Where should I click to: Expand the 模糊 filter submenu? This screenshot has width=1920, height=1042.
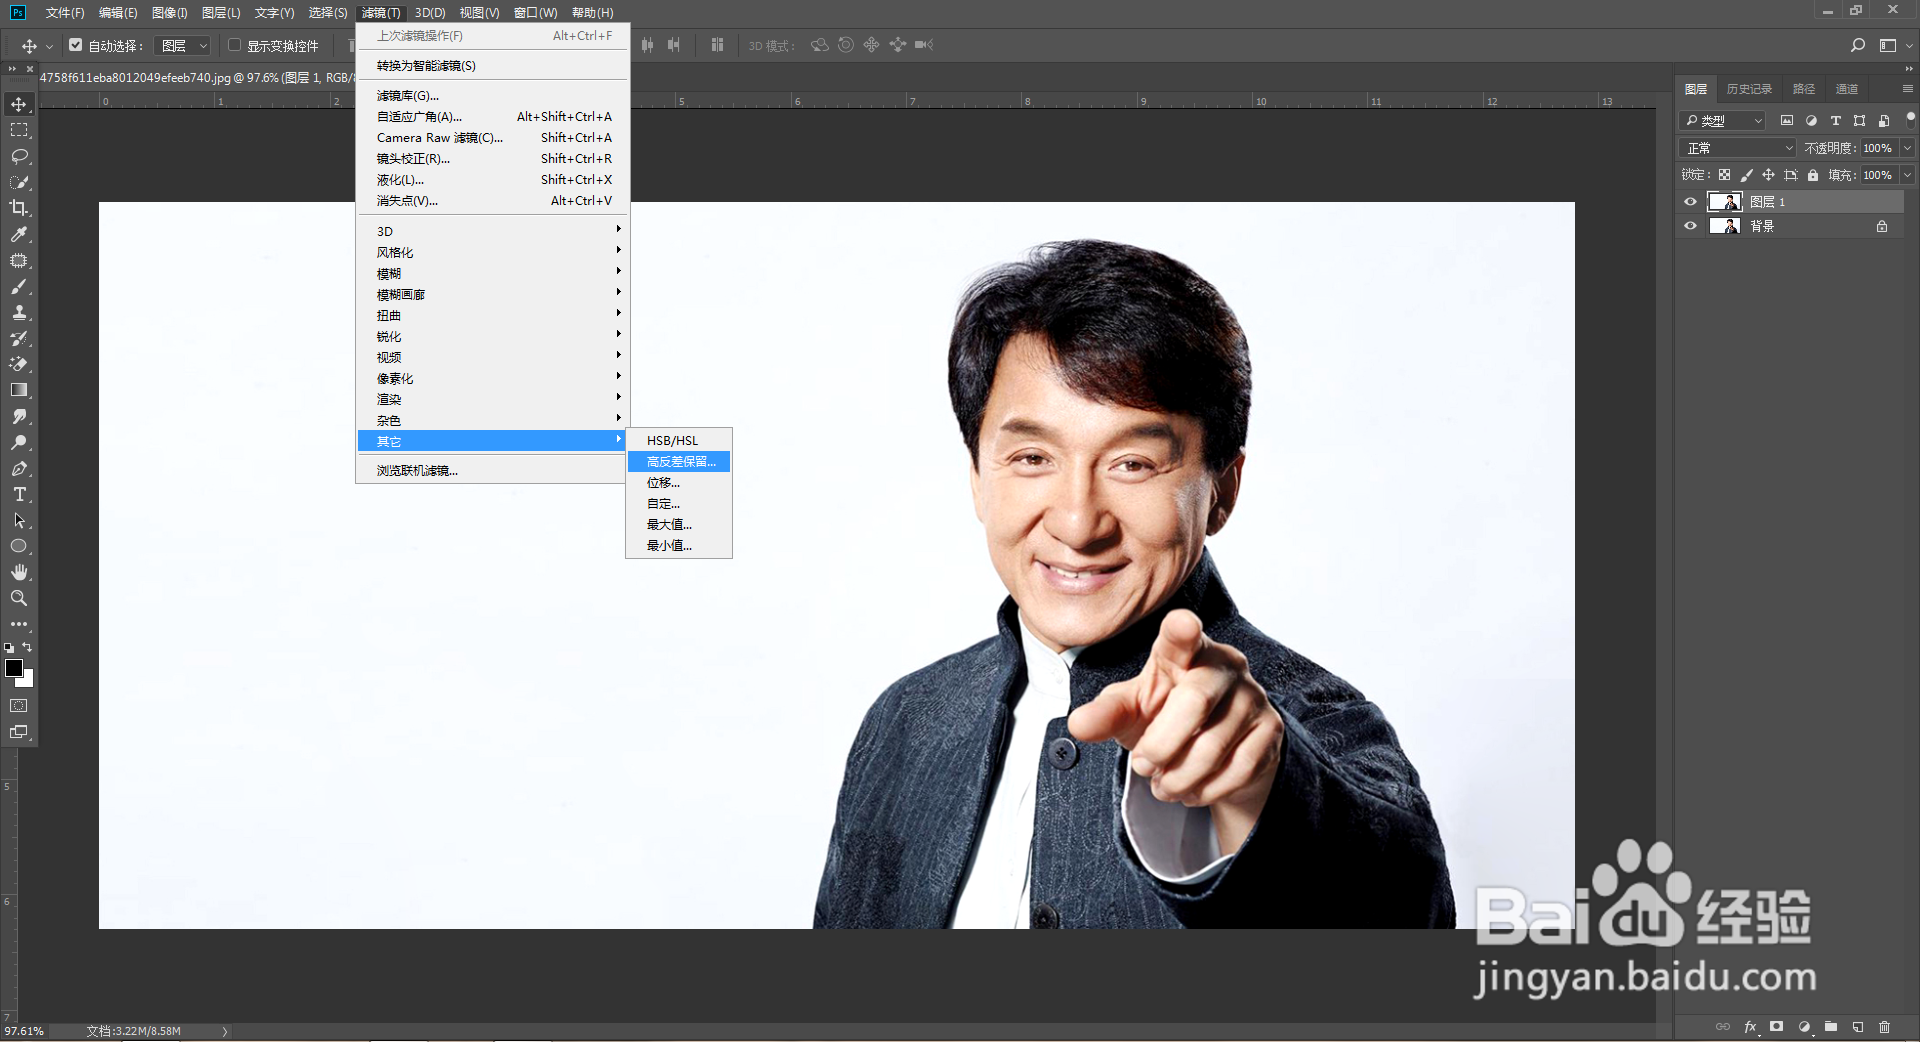[493, 273]
